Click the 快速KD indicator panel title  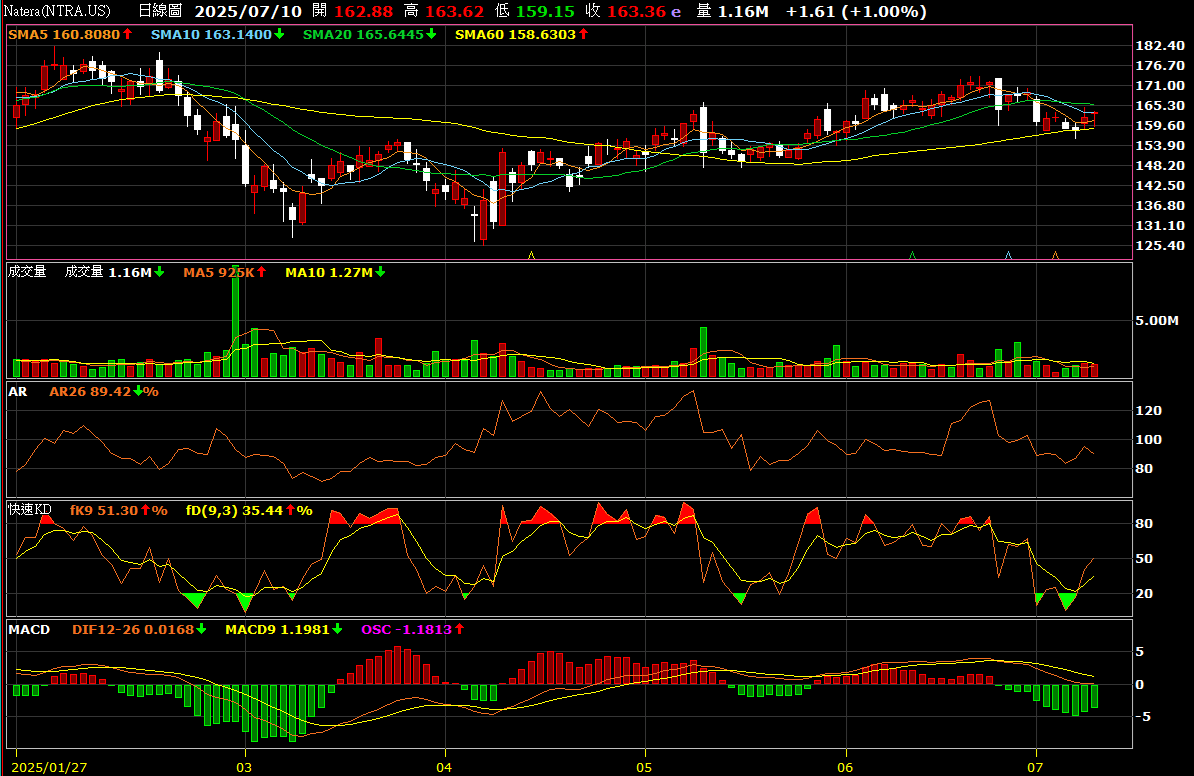click(x=30, y=510)
